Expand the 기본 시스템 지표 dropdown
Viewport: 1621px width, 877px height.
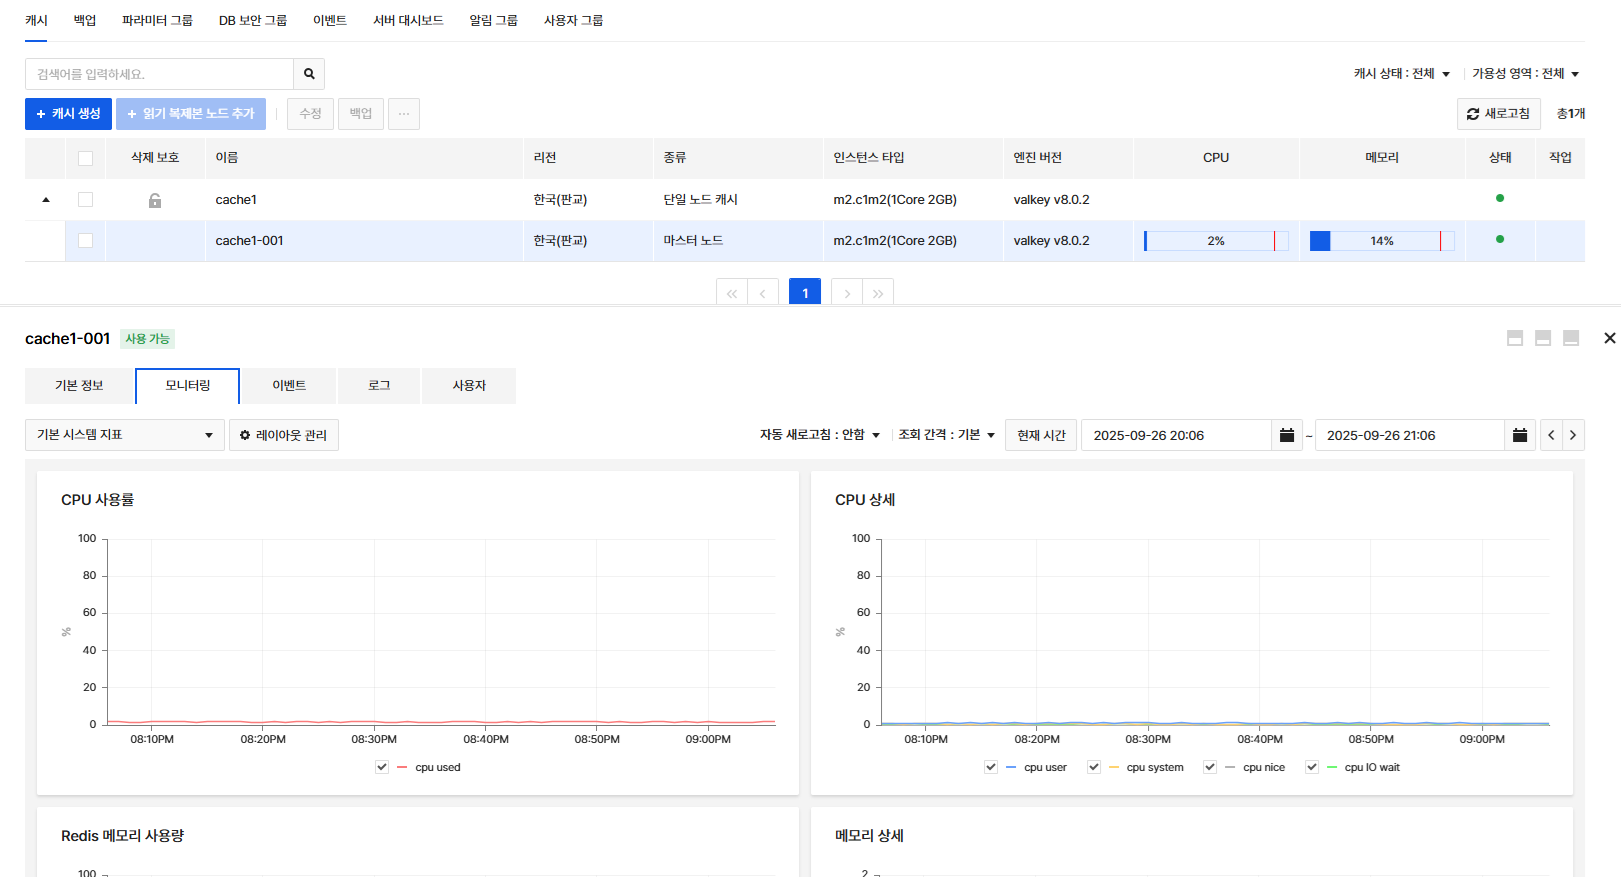click(124, 435)
